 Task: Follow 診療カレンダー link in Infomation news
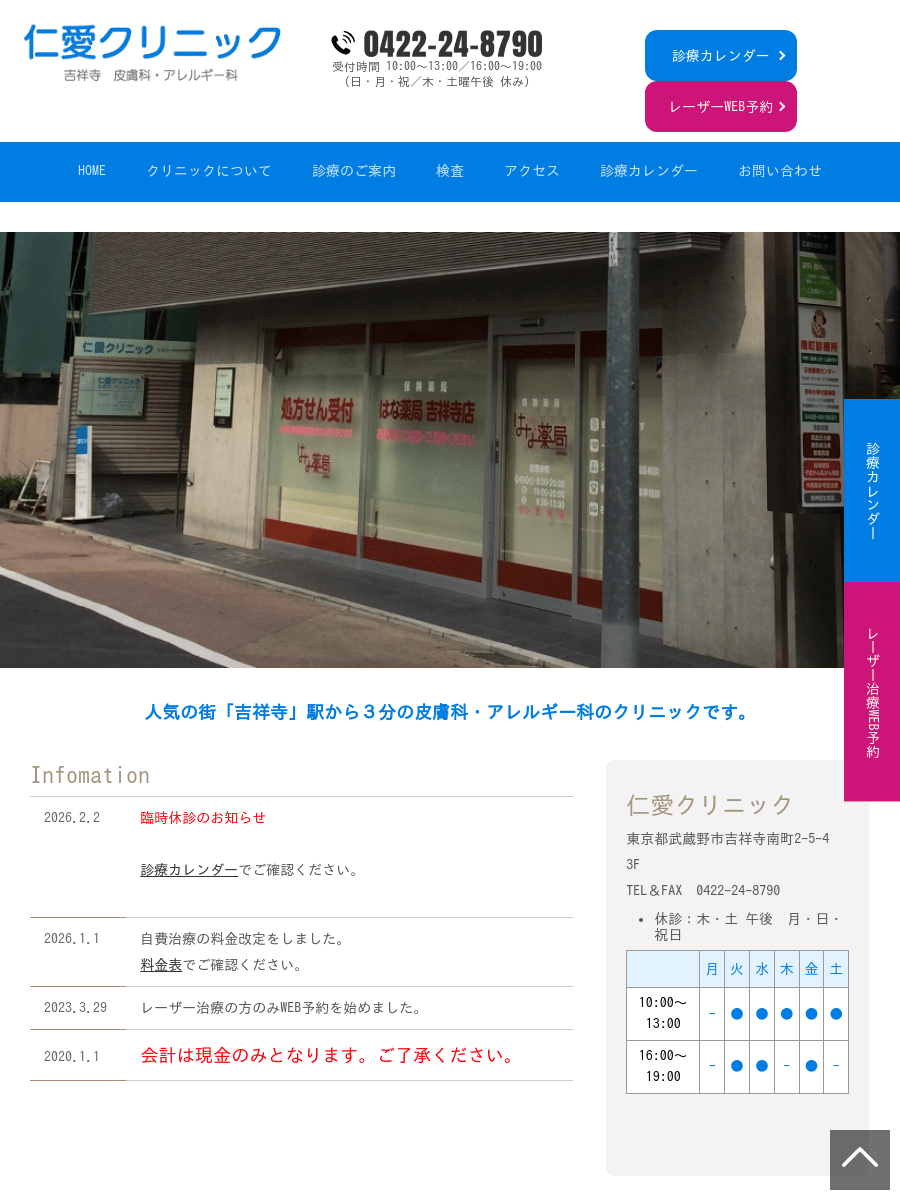(x=189, y=870)
